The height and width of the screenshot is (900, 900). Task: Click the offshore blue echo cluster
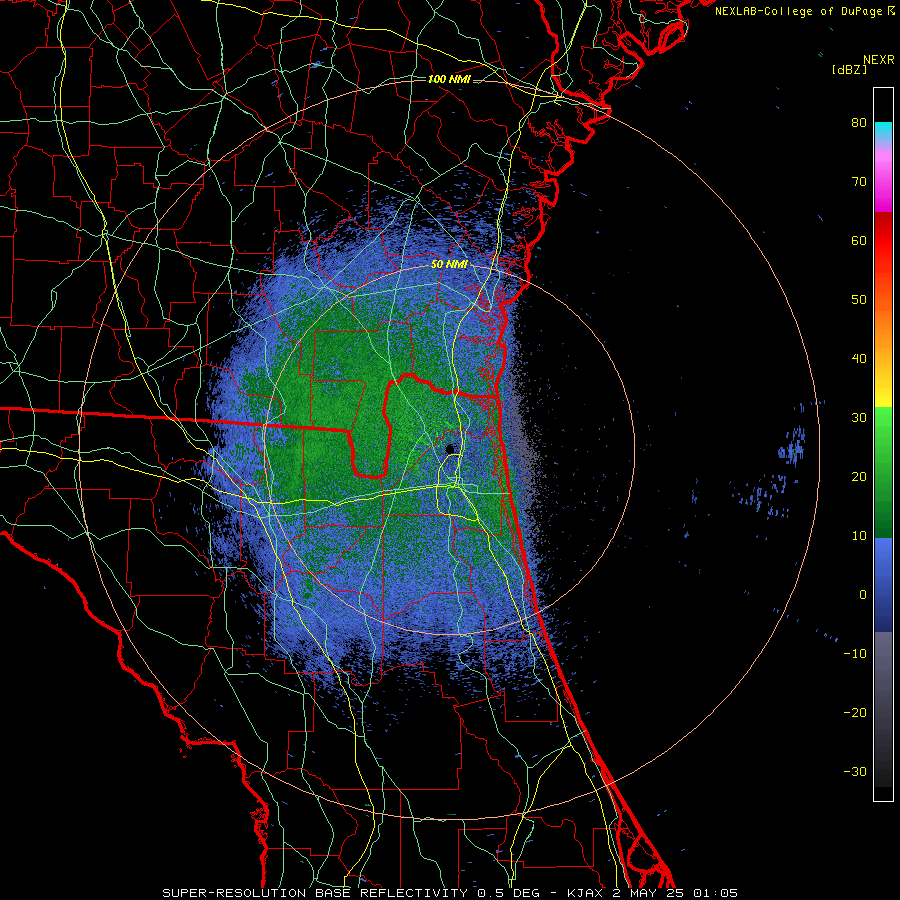792,445
